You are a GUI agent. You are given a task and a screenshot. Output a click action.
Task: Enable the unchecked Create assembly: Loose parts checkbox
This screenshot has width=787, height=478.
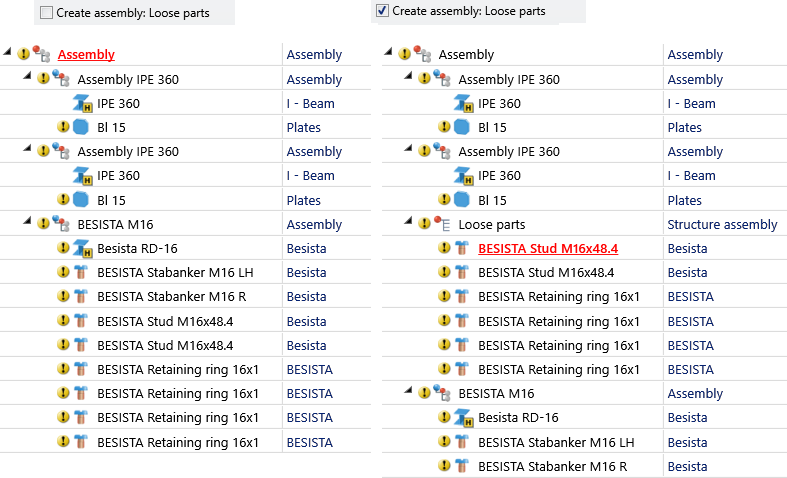(46, 13)
